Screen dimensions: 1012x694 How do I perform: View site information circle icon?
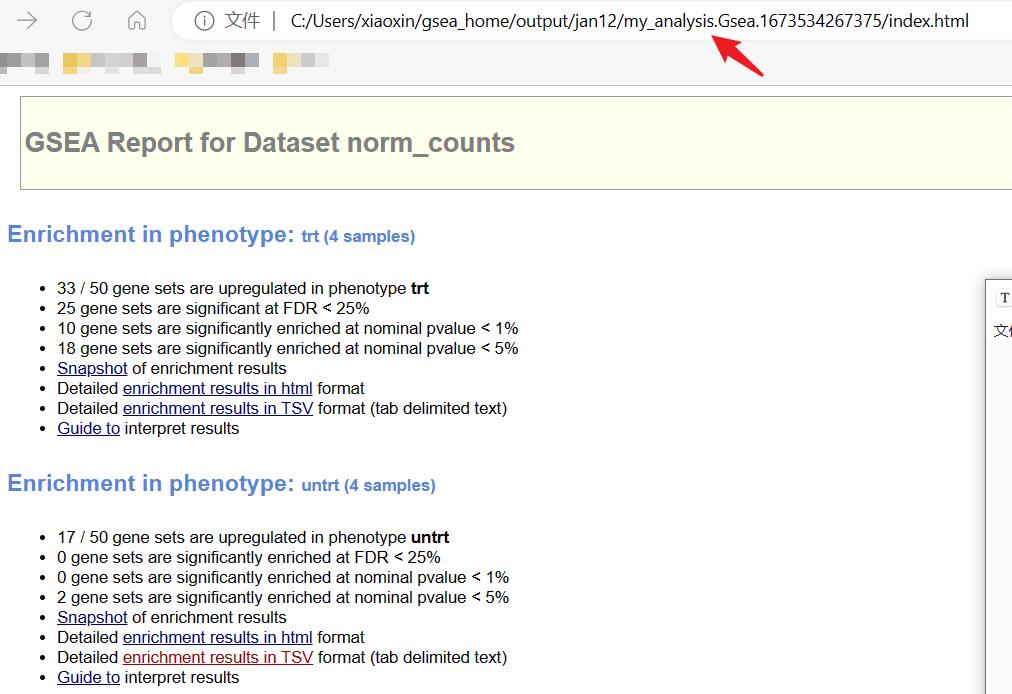204,20
